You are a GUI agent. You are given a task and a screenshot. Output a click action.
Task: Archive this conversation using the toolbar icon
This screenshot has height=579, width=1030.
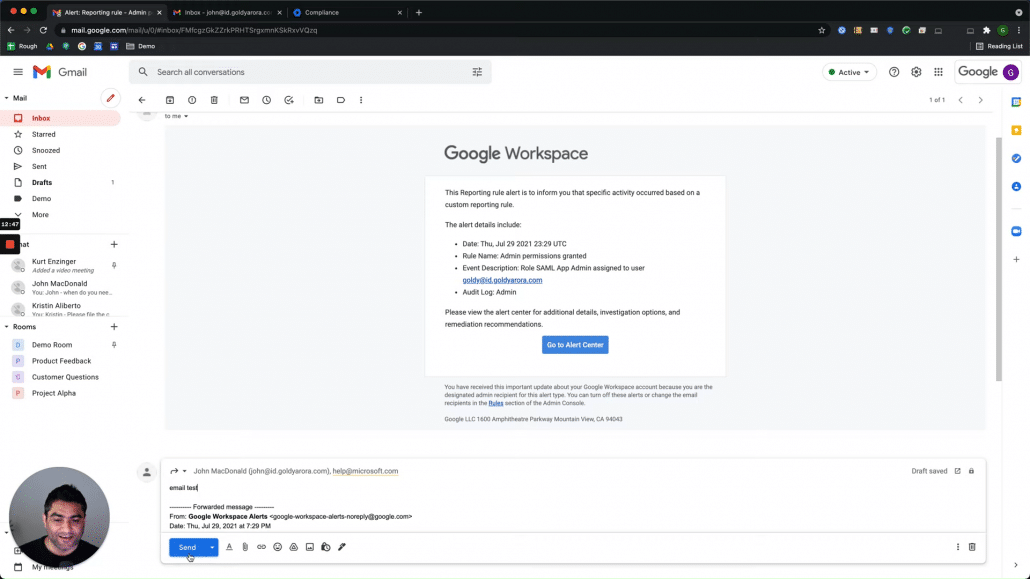169,100
